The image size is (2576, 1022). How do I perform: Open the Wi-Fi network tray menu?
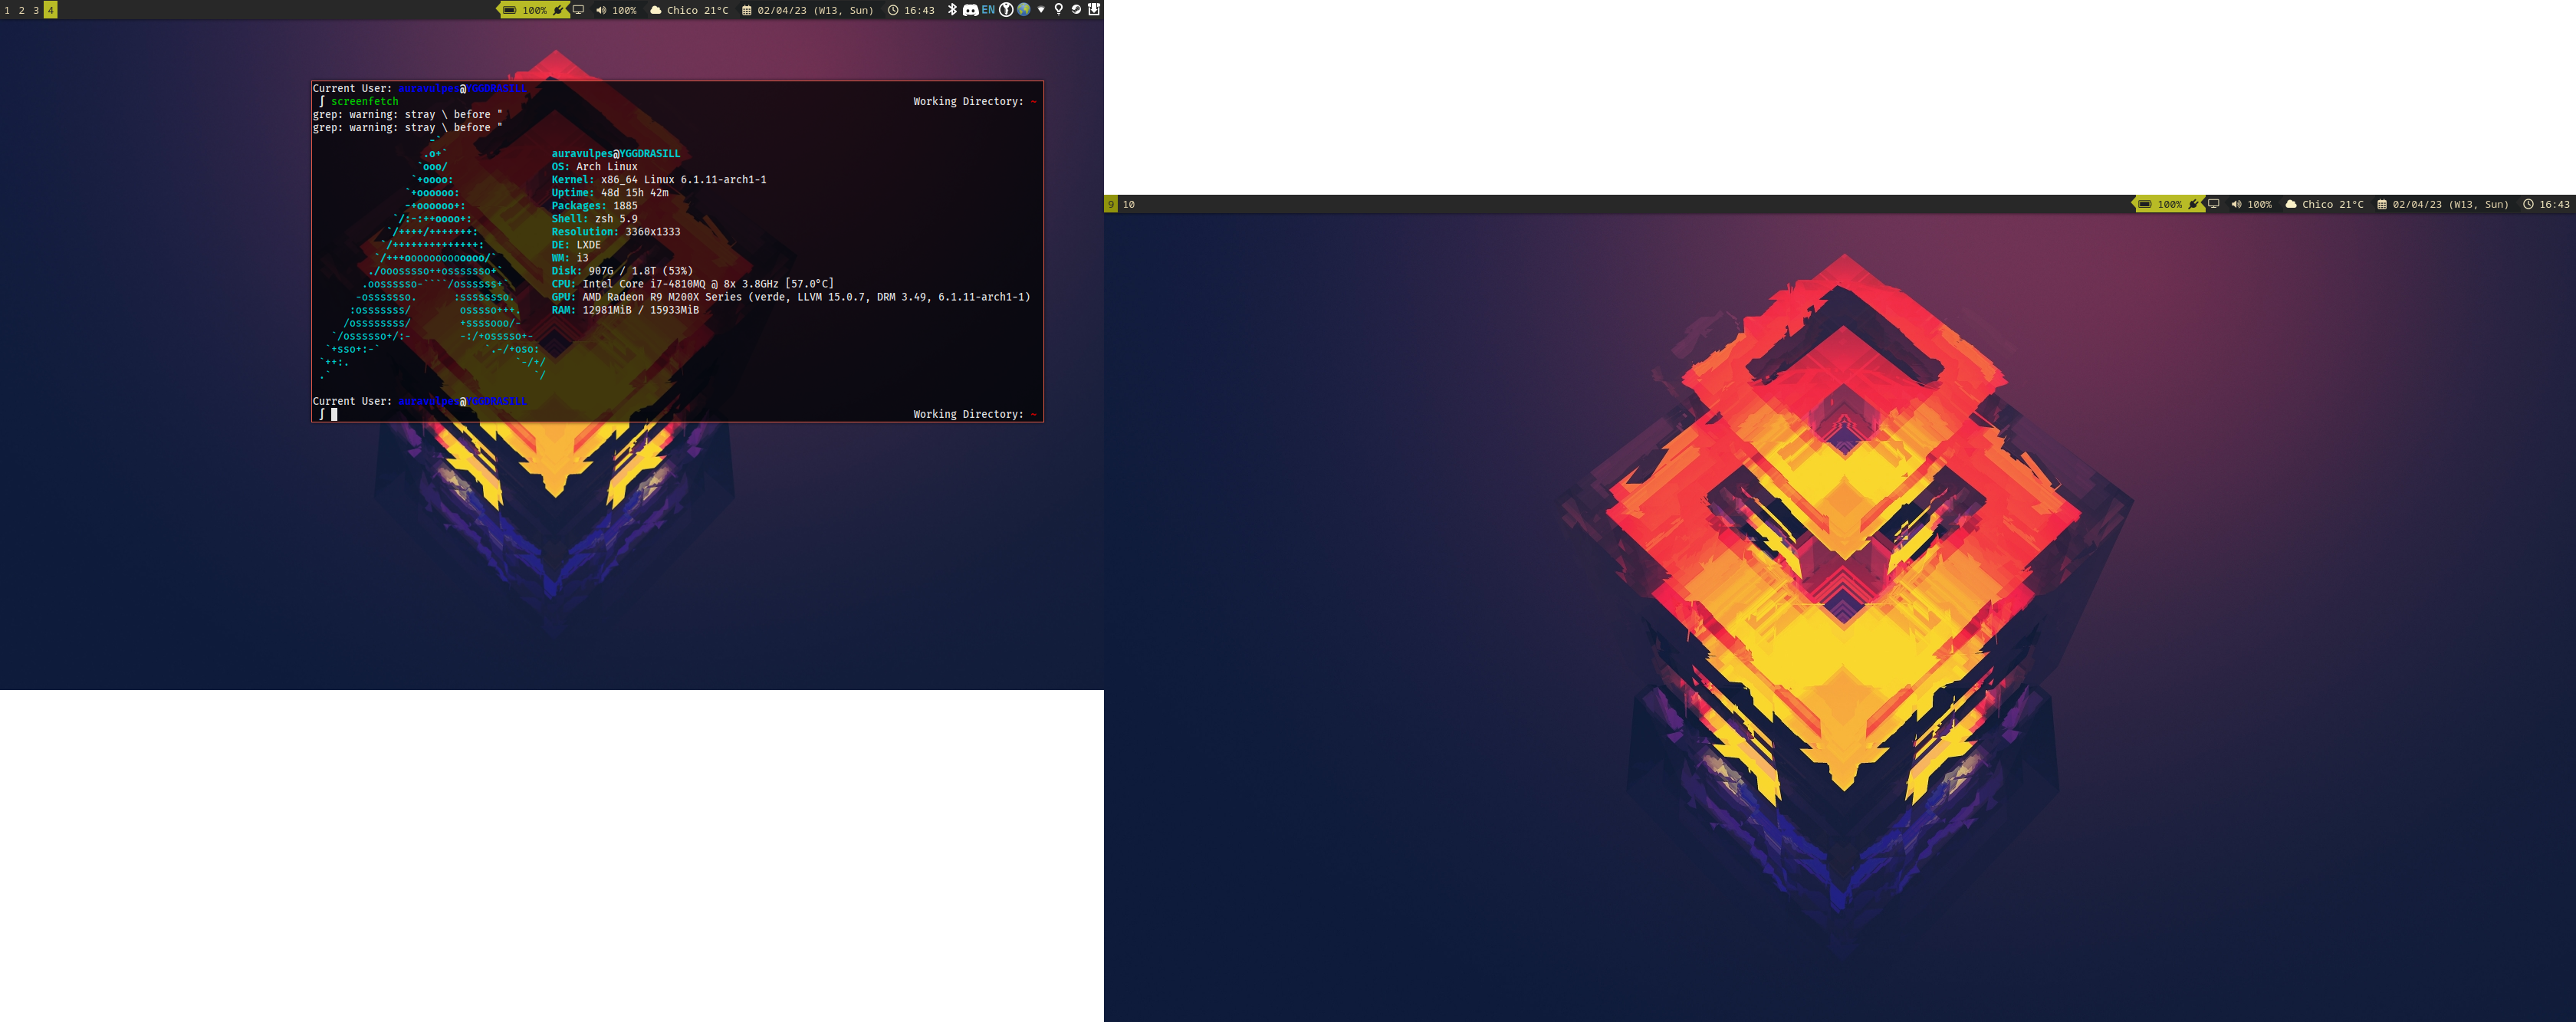click(1041, 10)
